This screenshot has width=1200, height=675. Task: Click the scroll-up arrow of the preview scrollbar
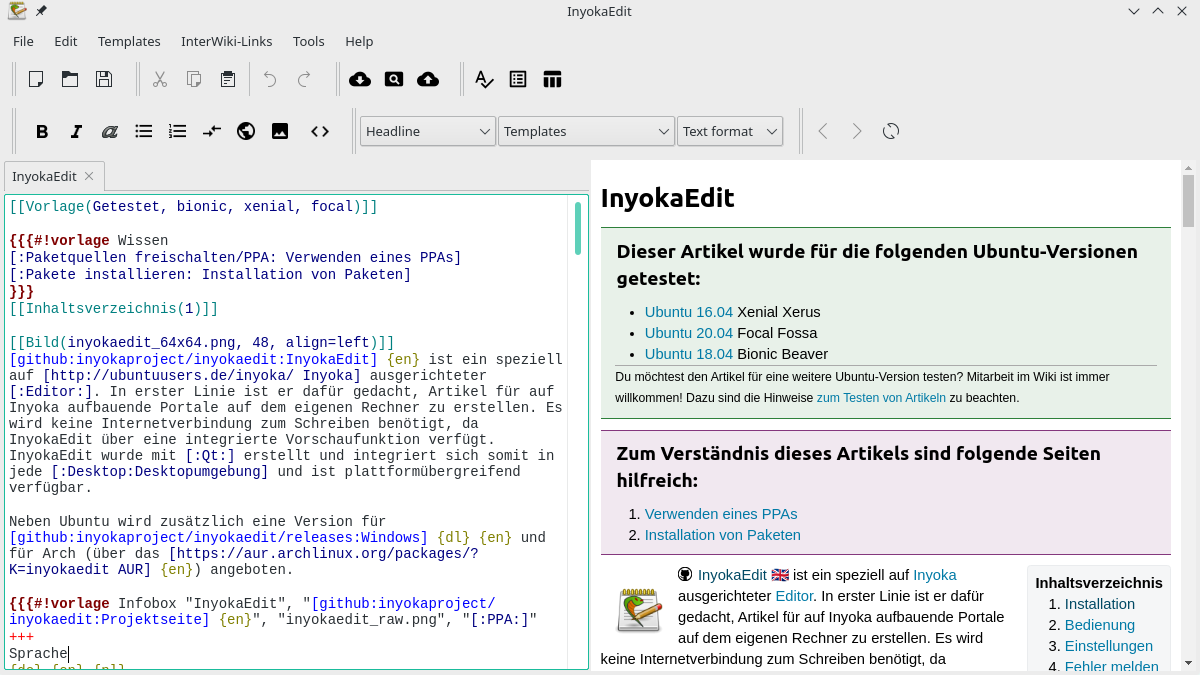point(1188,166)
